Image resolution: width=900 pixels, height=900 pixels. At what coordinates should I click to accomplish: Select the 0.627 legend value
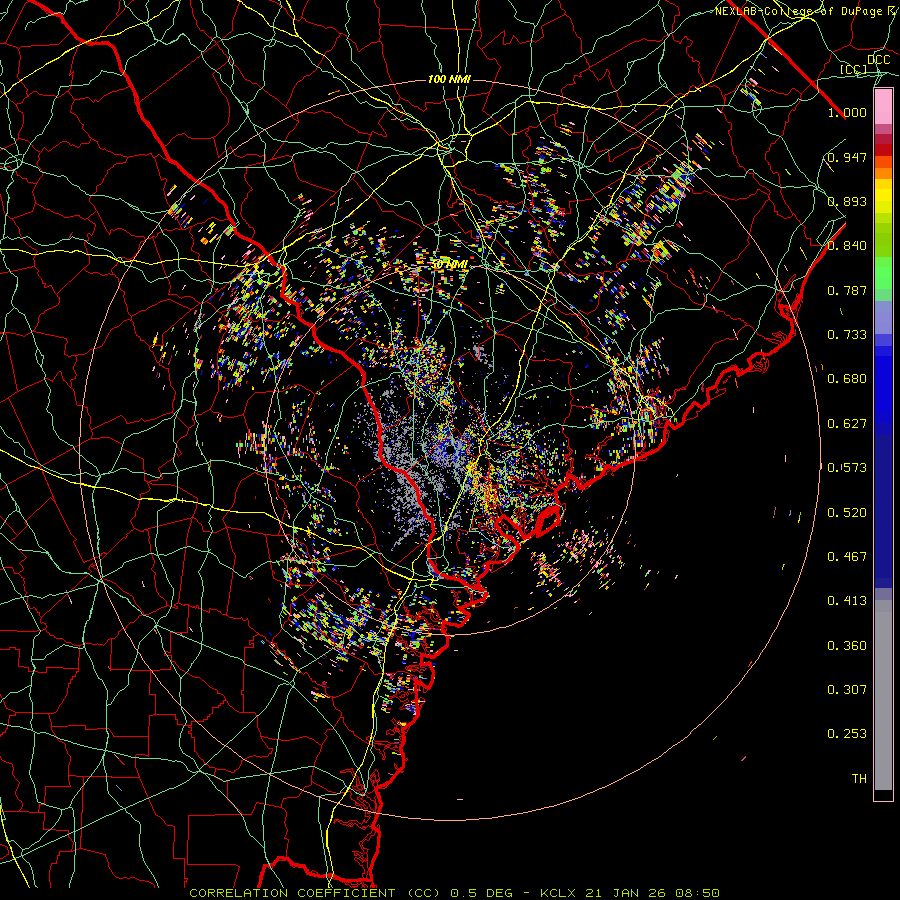point(847,424)
